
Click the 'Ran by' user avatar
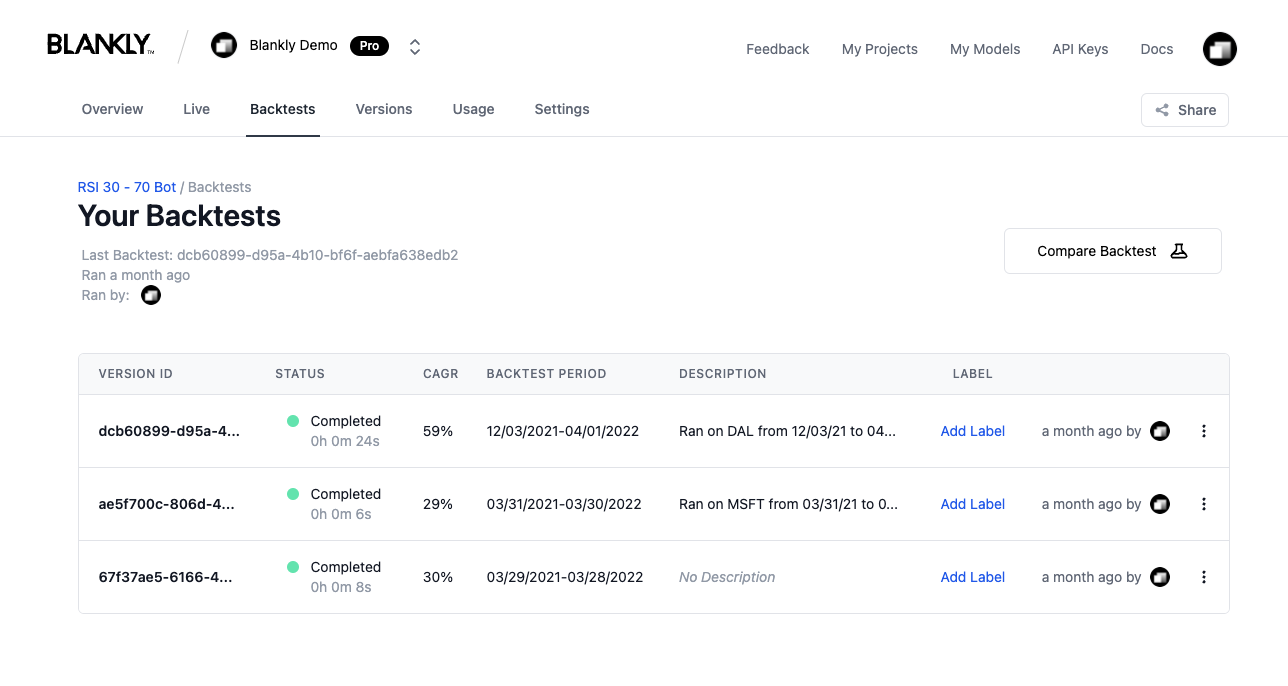click(x=150, y=295)
